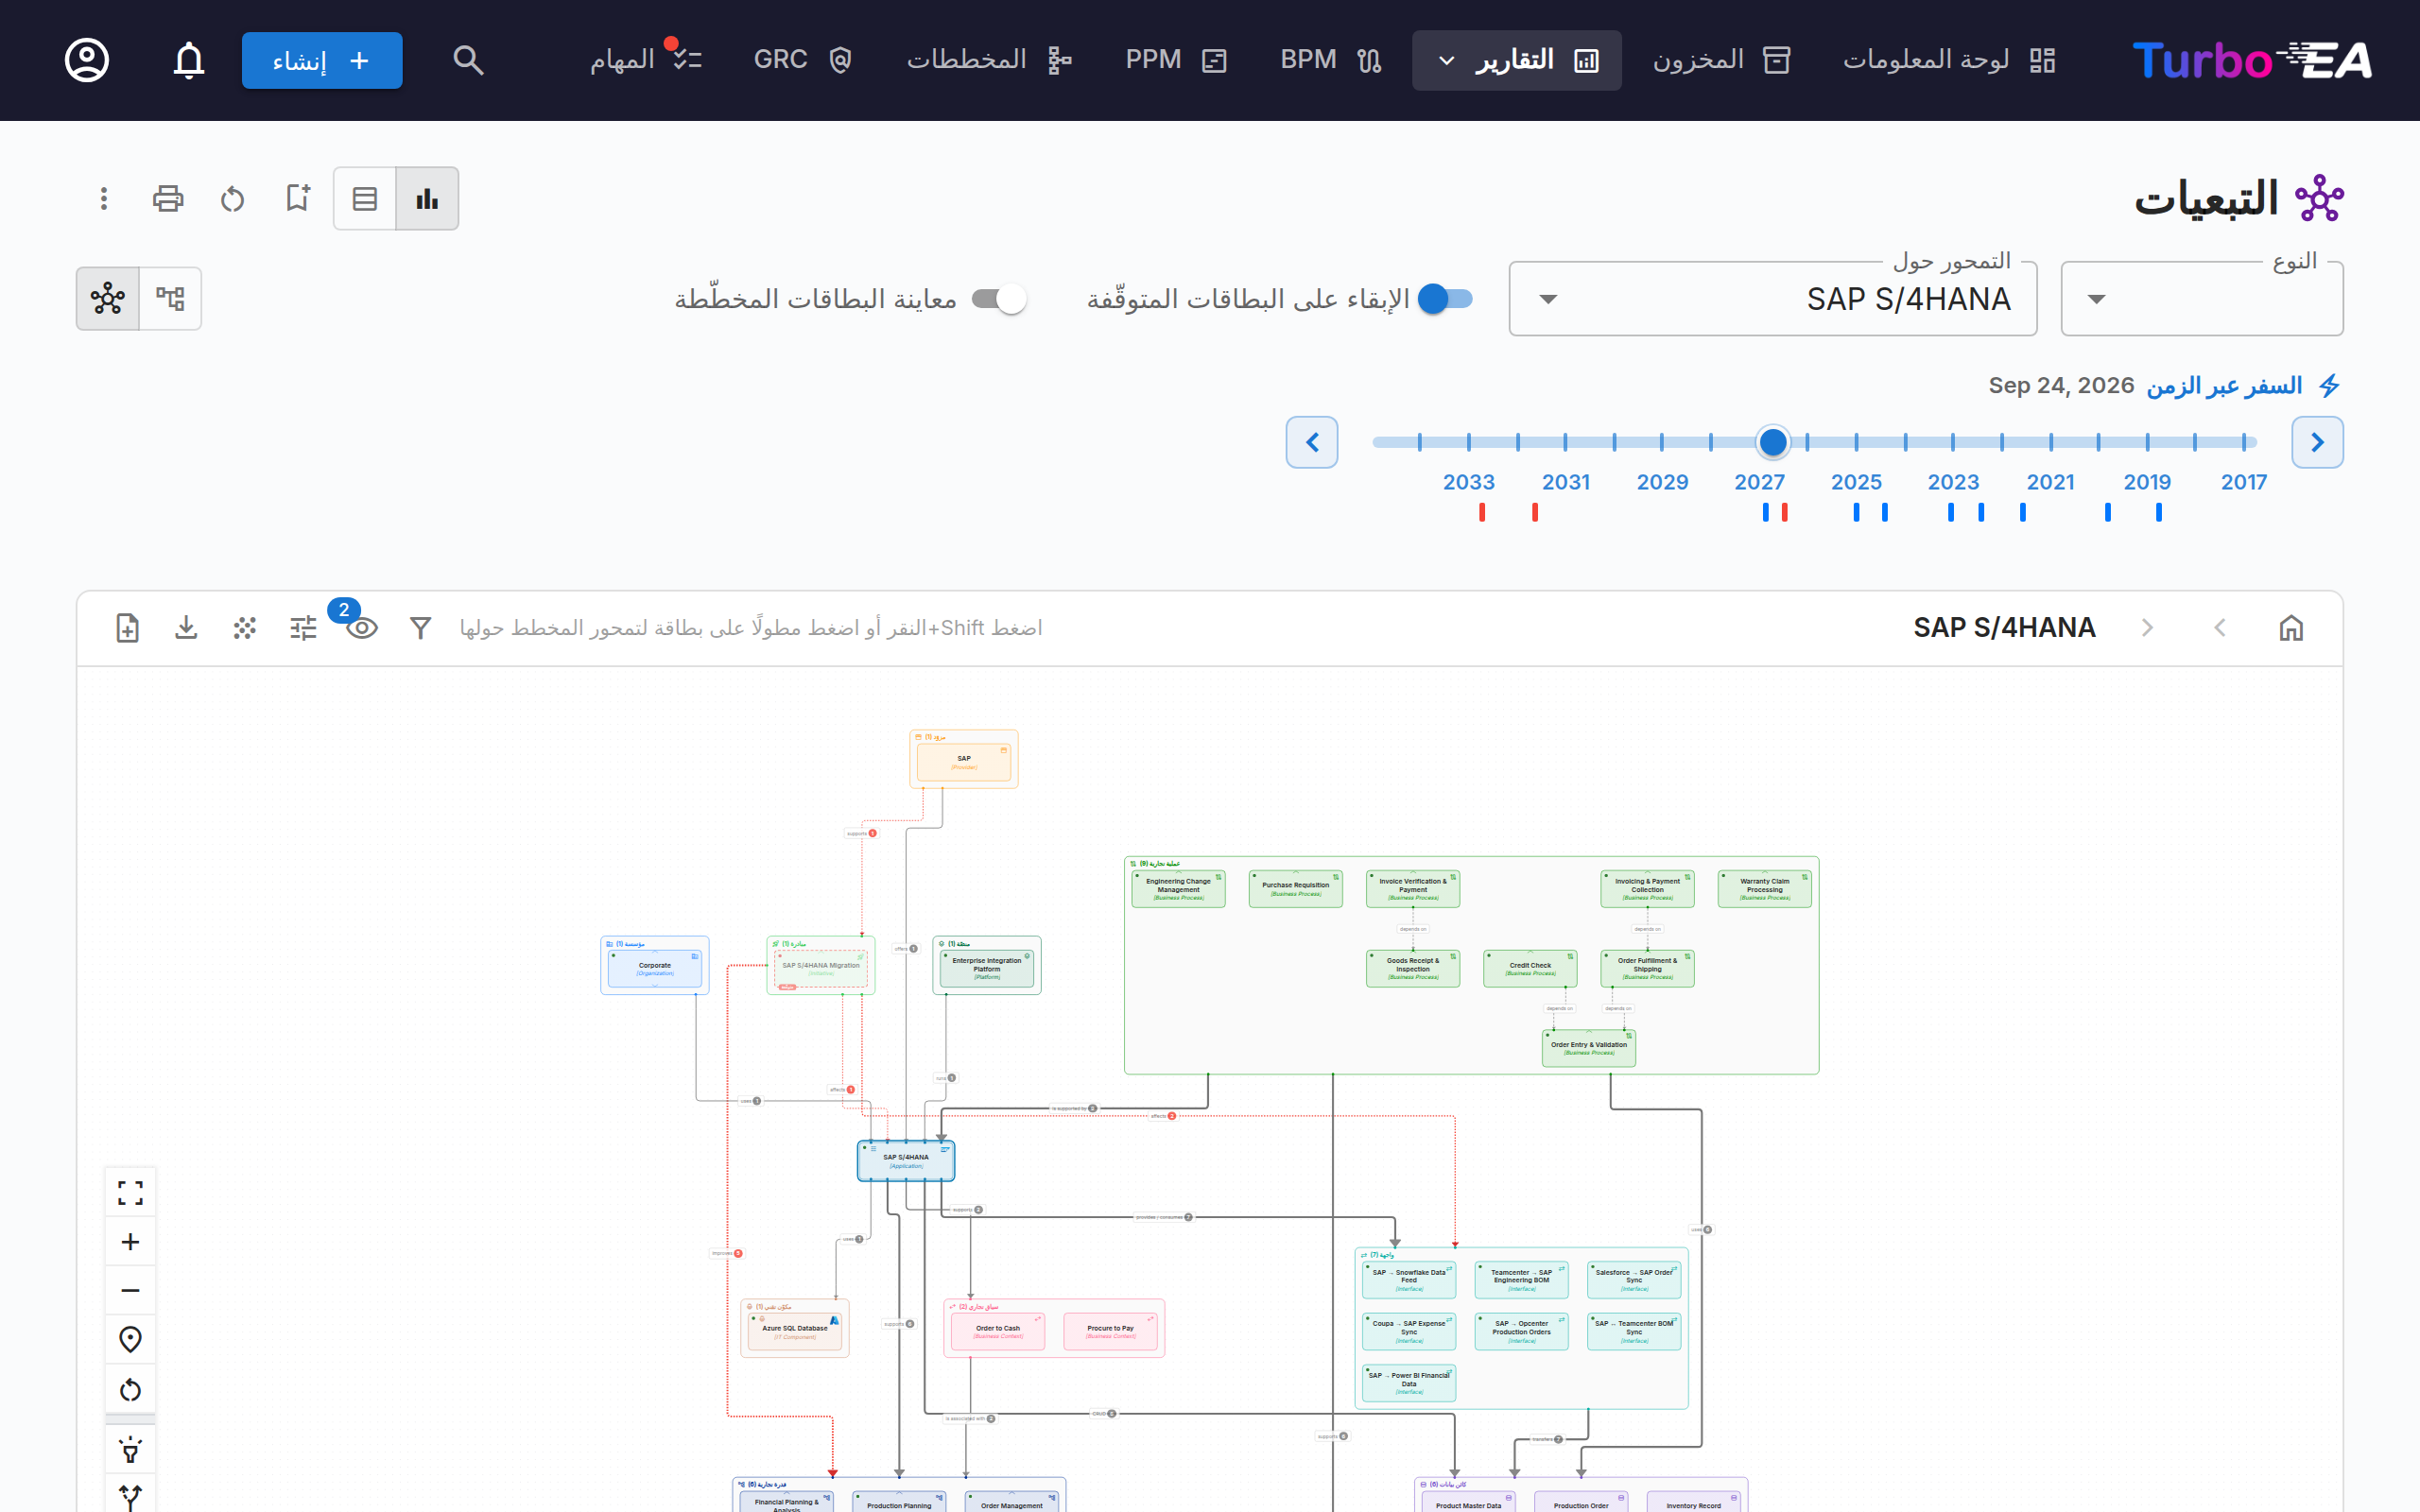Open the notifications bell
The height and width of the screenshot is (1512, 2420).
tap(189, 60)
